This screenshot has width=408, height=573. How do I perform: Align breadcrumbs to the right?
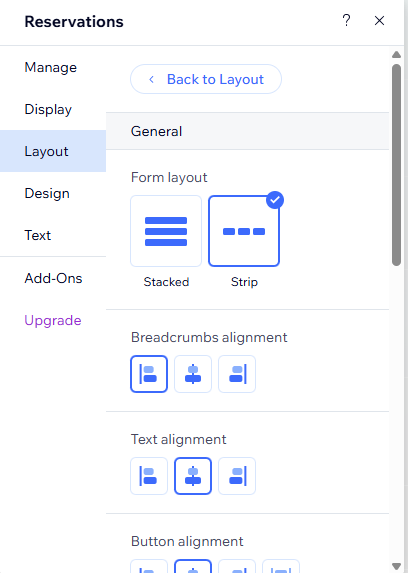(237, 374)
